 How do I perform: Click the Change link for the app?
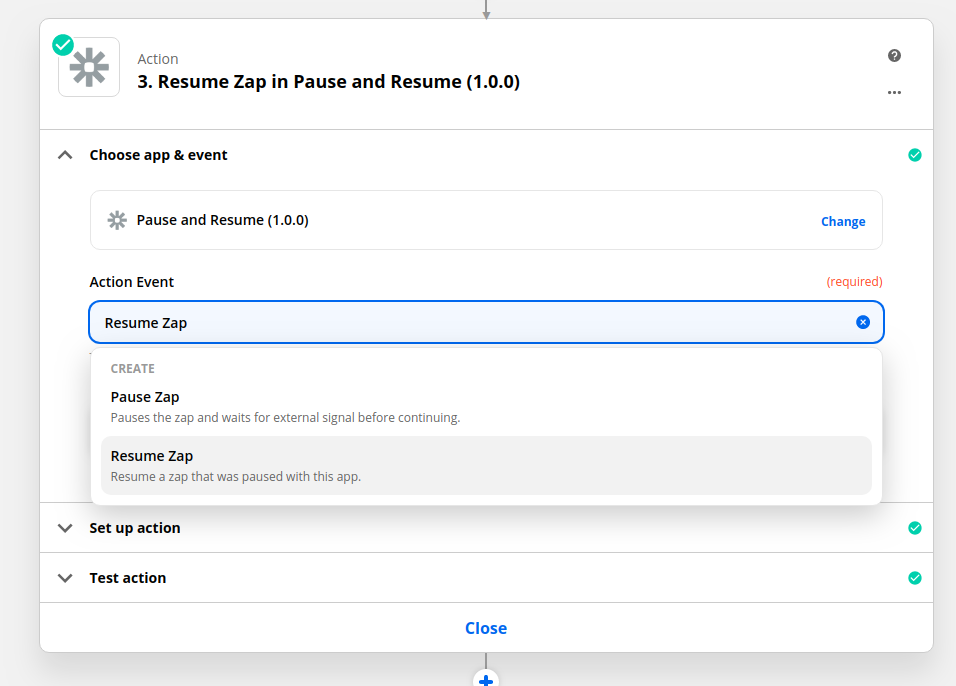coord(843,222)
